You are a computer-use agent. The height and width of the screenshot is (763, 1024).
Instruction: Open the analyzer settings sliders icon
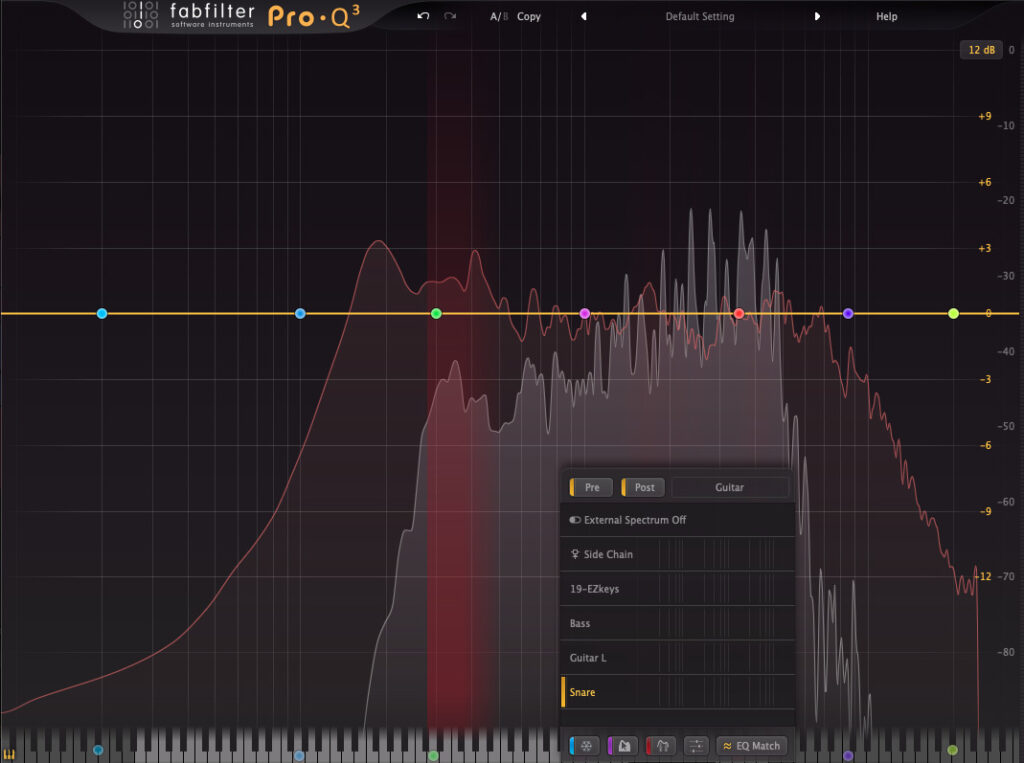(698, 746)
